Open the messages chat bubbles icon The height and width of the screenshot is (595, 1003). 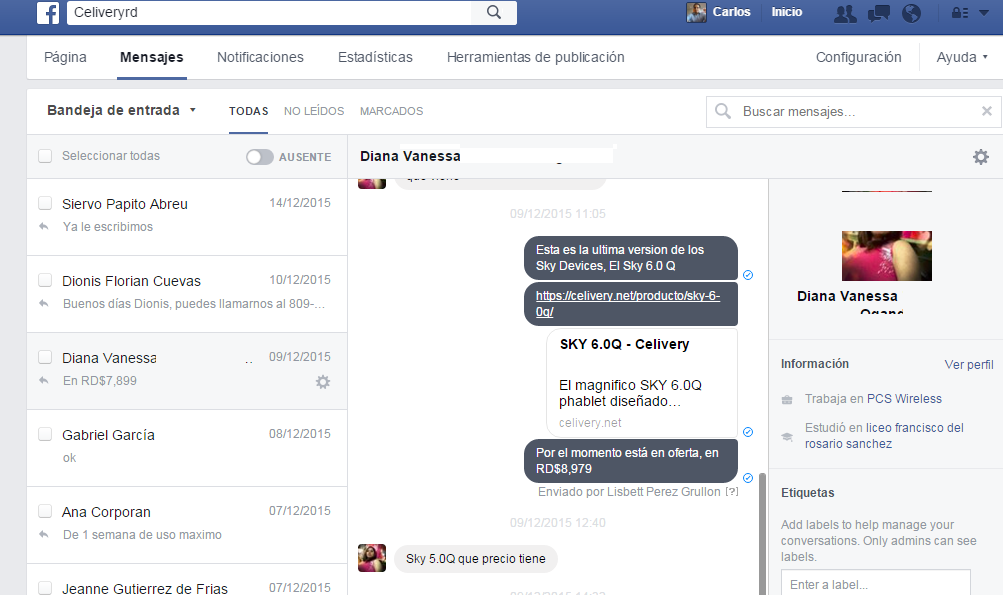coord(878,13)
